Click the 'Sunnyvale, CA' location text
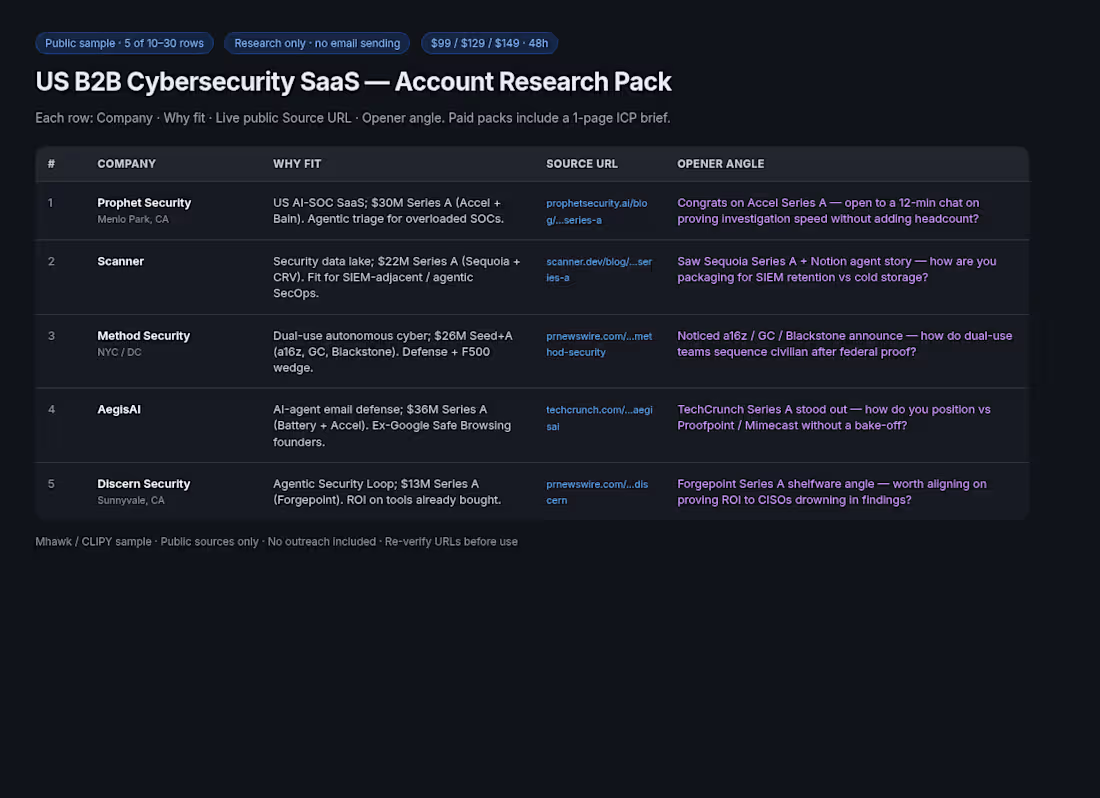 (x=130, y=500)
